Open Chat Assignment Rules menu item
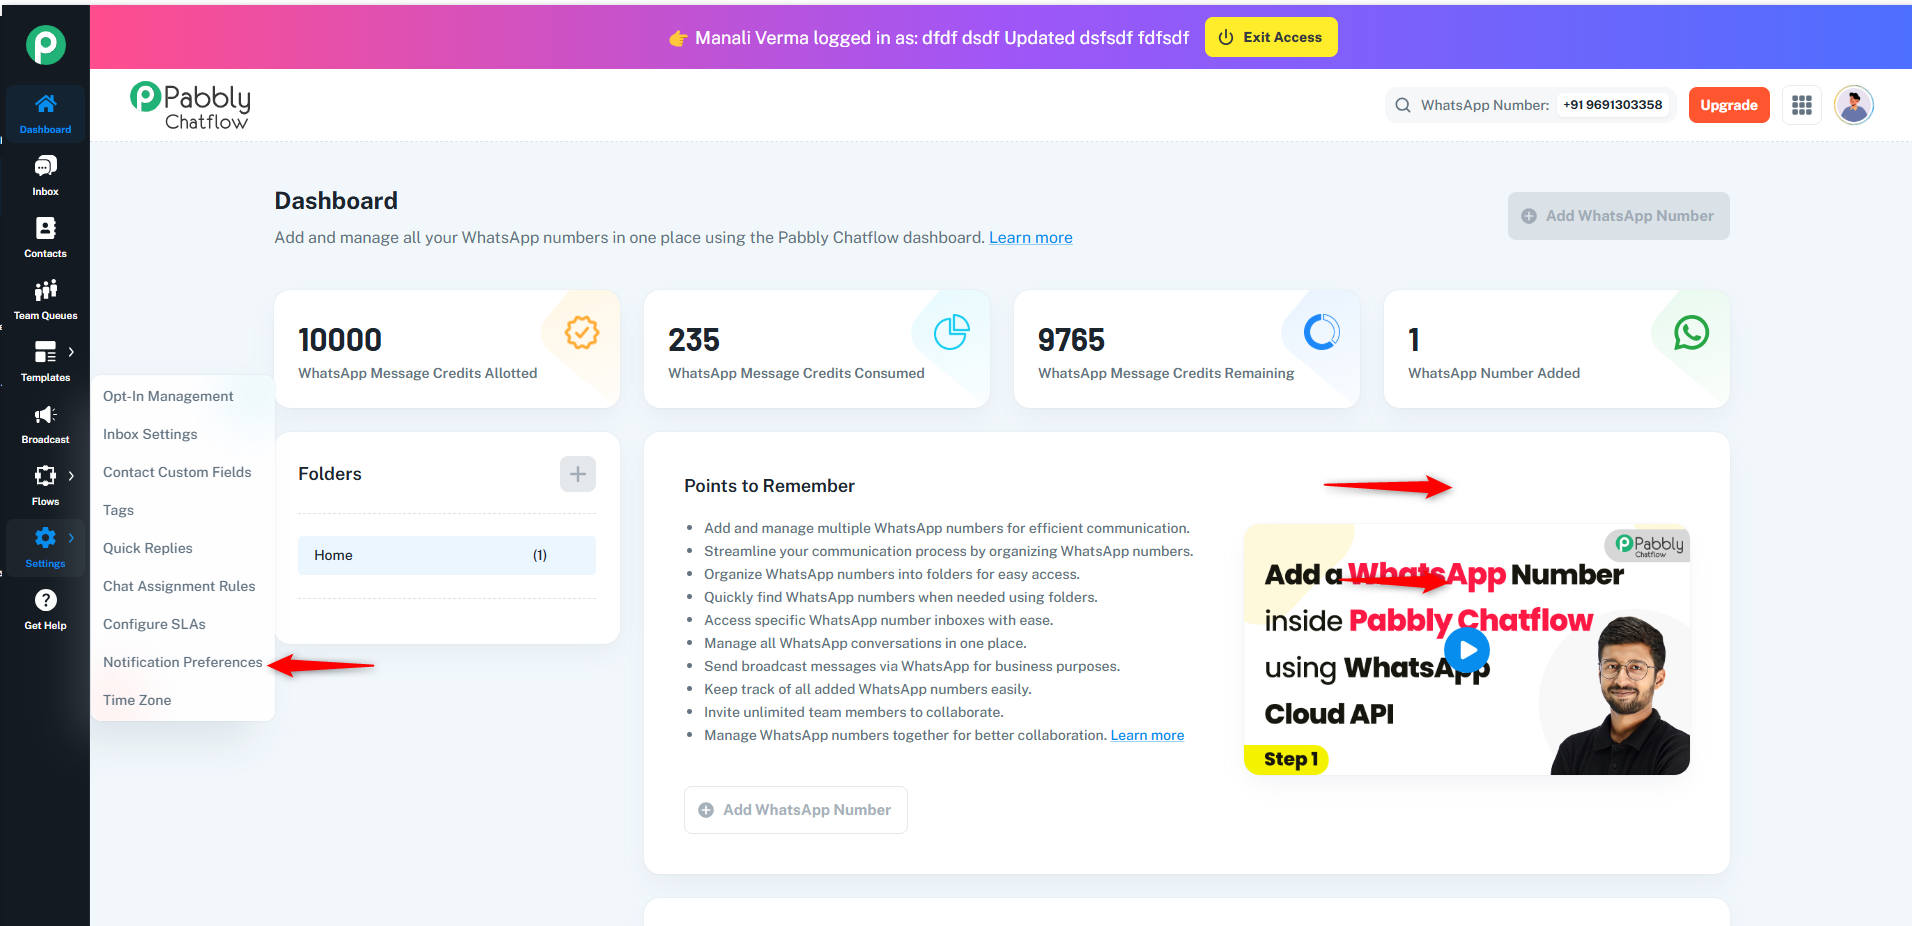1912x926 pixels. (x=179, y=586)
